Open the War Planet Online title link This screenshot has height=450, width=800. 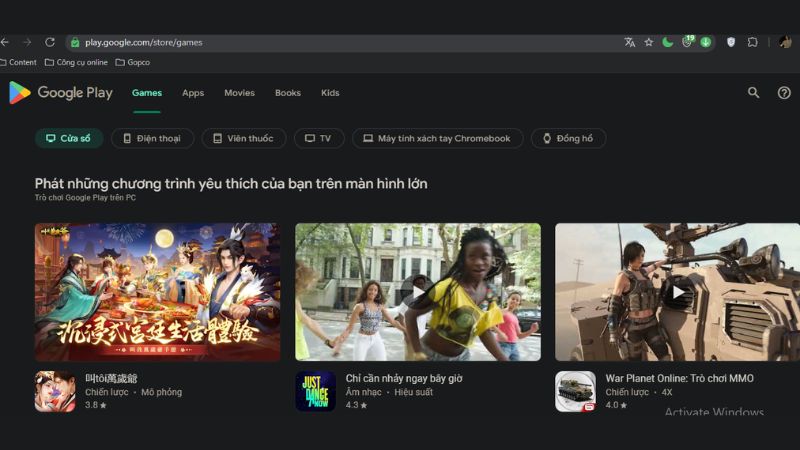click(x=679, y=378)
